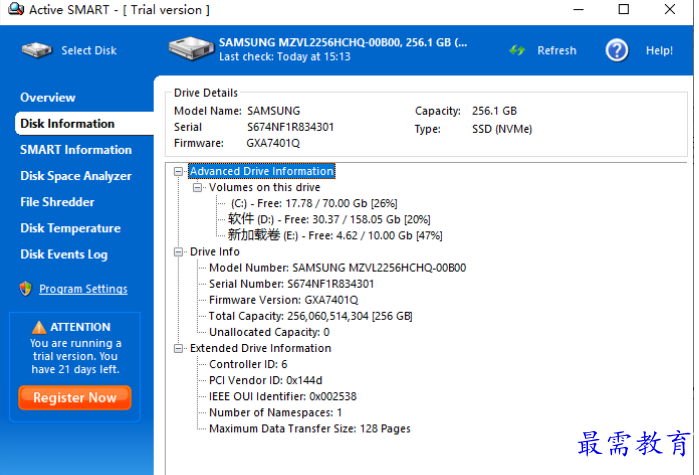The image size is (699, 475).
Task: Open the Program Settings link
Action: tap(83, 289)
